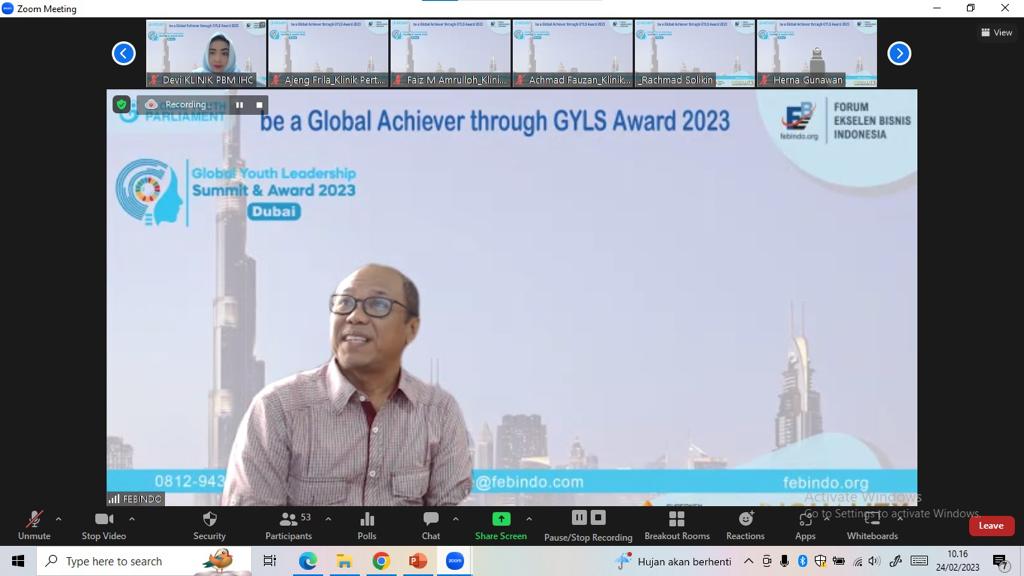Show previous participants with left arrow

(x=123, y=54)
